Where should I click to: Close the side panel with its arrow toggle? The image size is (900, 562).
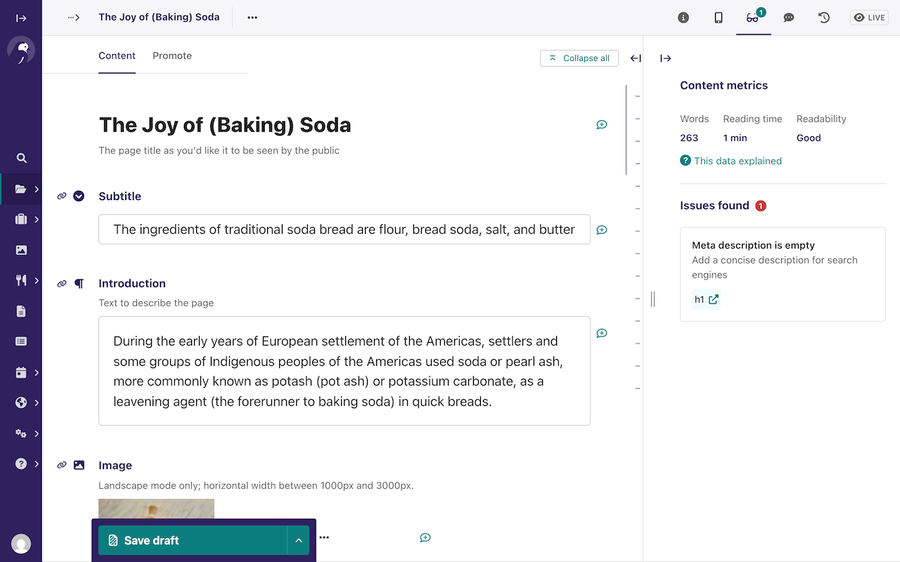tap(665, 58)
